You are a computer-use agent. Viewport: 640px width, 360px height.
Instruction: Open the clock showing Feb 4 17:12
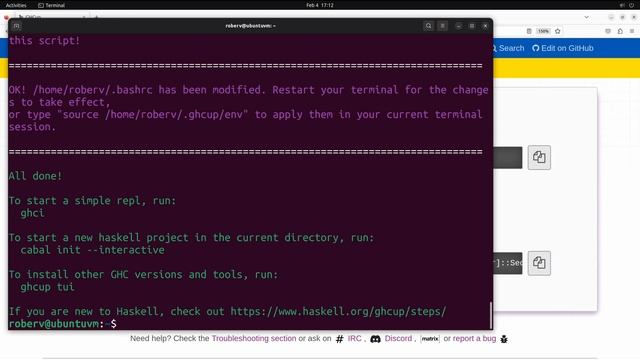(x=320, y=5)
